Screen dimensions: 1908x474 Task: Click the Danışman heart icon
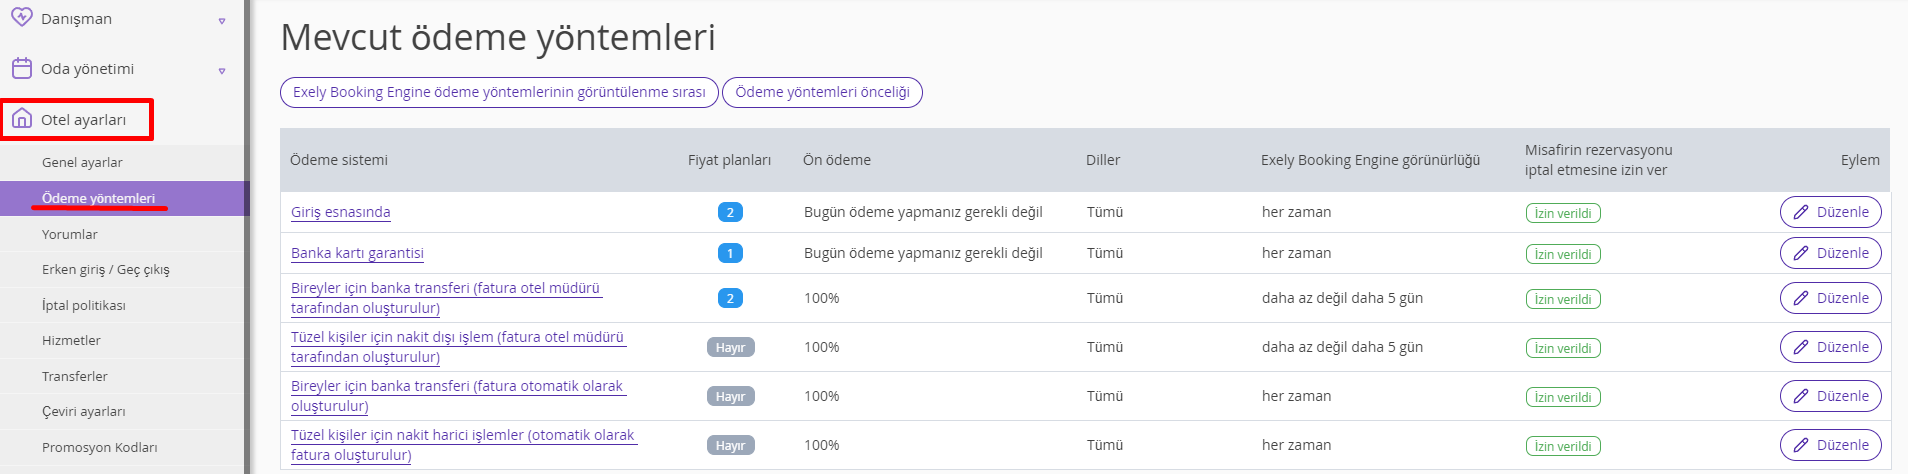(21, 18)
